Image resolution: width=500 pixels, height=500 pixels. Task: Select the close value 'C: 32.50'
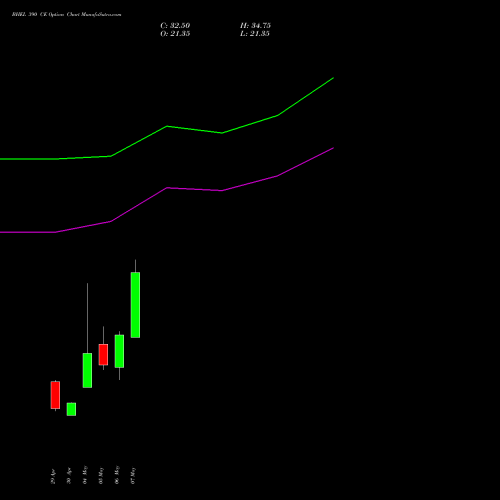(175, 26)
